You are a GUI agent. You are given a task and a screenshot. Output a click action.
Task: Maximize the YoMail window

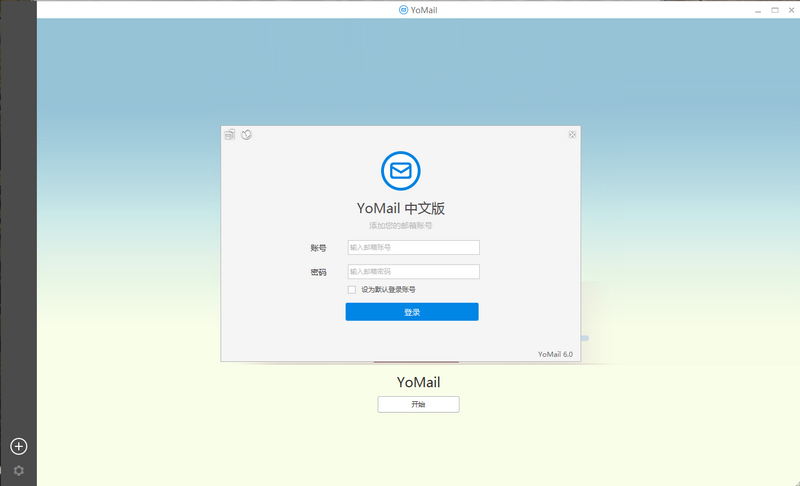click(x=775, y=10)
